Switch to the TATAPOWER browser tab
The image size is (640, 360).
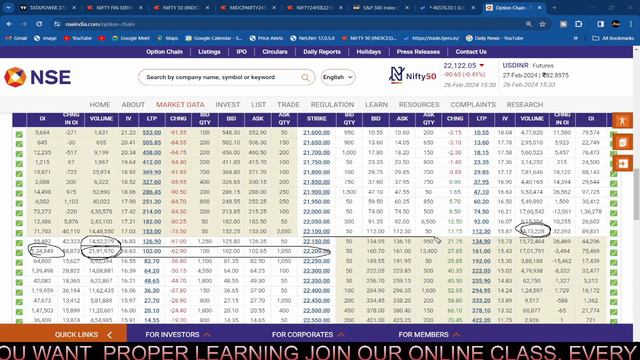(48, 8)
